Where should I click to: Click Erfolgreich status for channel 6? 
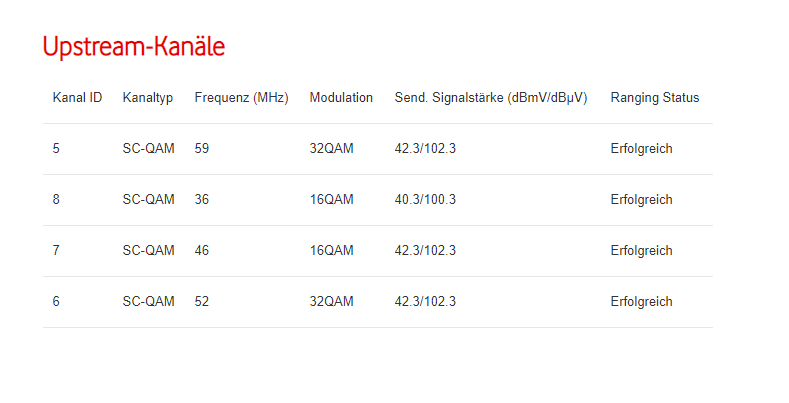tap(641, 302)
